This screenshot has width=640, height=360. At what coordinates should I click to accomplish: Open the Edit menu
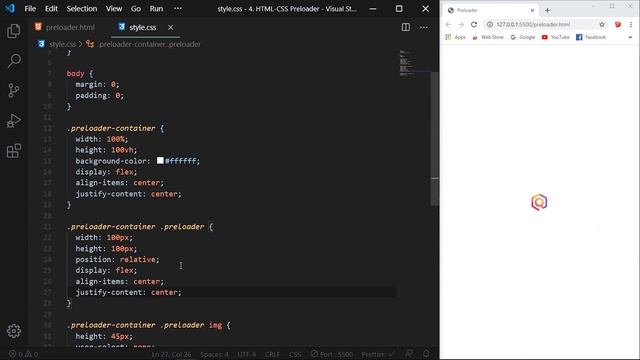tap(51, 9)
